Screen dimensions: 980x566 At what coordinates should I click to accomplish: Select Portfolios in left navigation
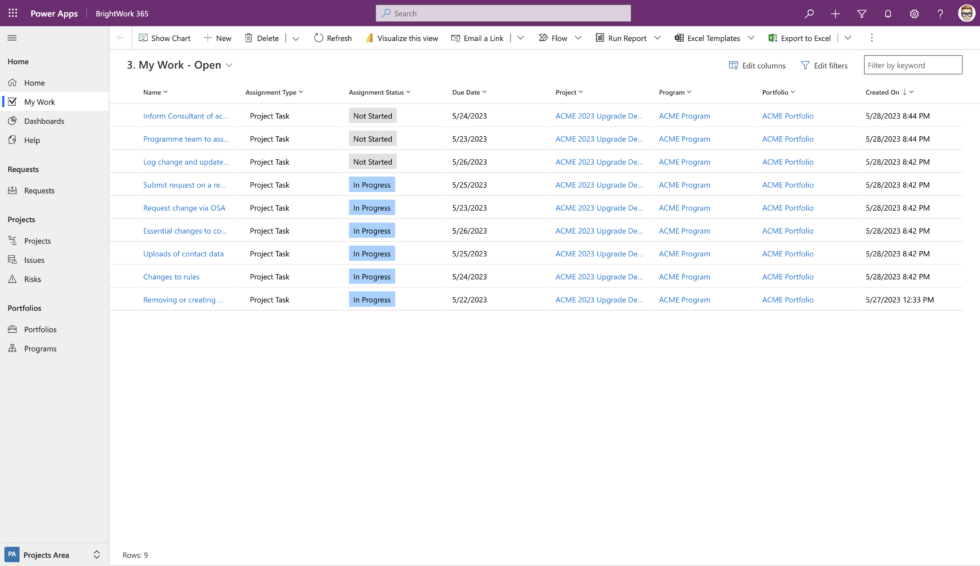40,329
